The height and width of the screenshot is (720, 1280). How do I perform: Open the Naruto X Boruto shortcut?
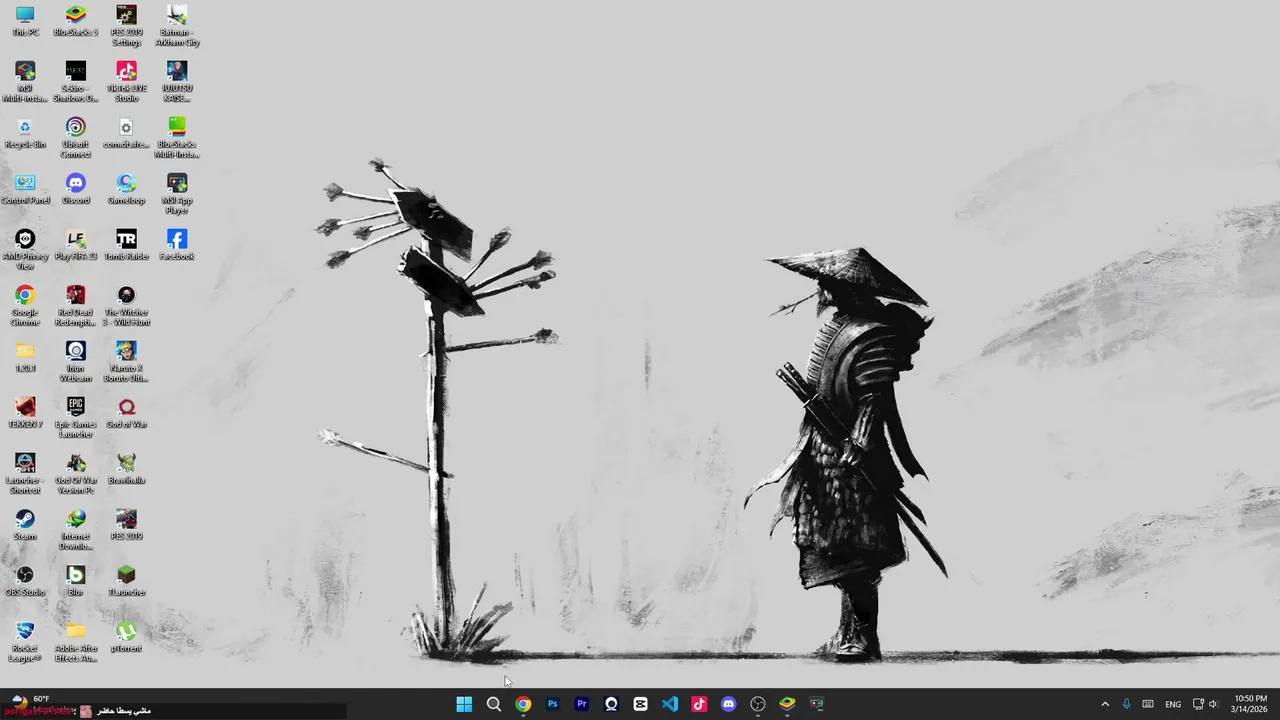pyautogui.click(x=126, y=362)
